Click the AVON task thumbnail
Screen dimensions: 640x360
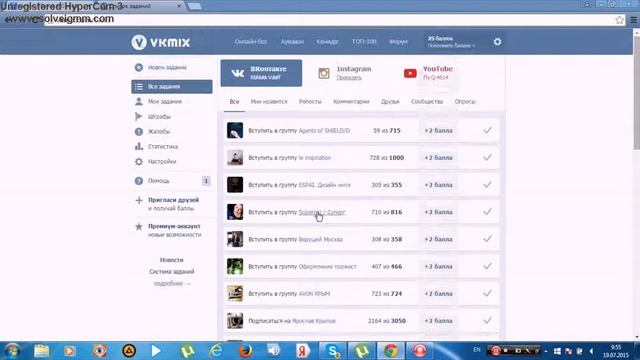coord(235,293)
